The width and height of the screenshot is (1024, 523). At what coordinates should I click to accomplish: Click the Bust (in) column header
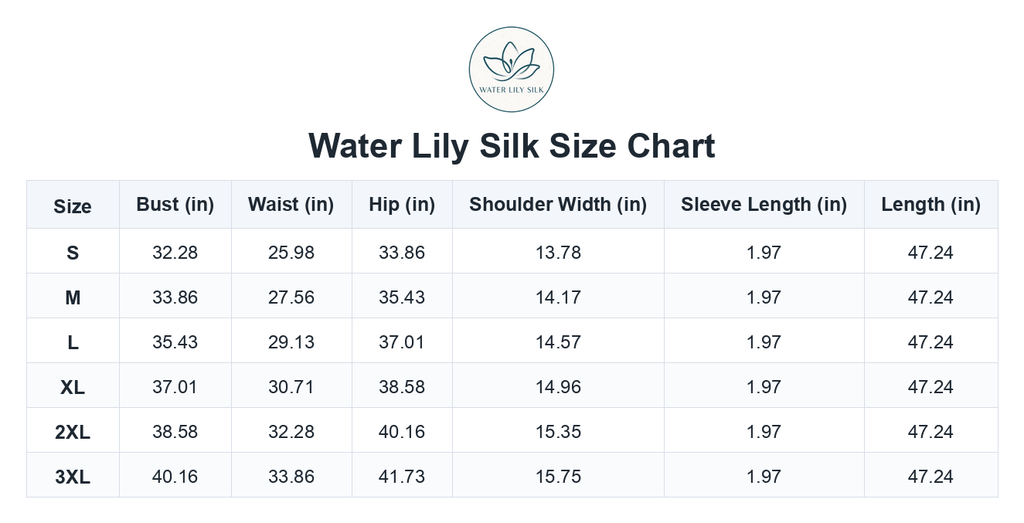tap(175, 204)
